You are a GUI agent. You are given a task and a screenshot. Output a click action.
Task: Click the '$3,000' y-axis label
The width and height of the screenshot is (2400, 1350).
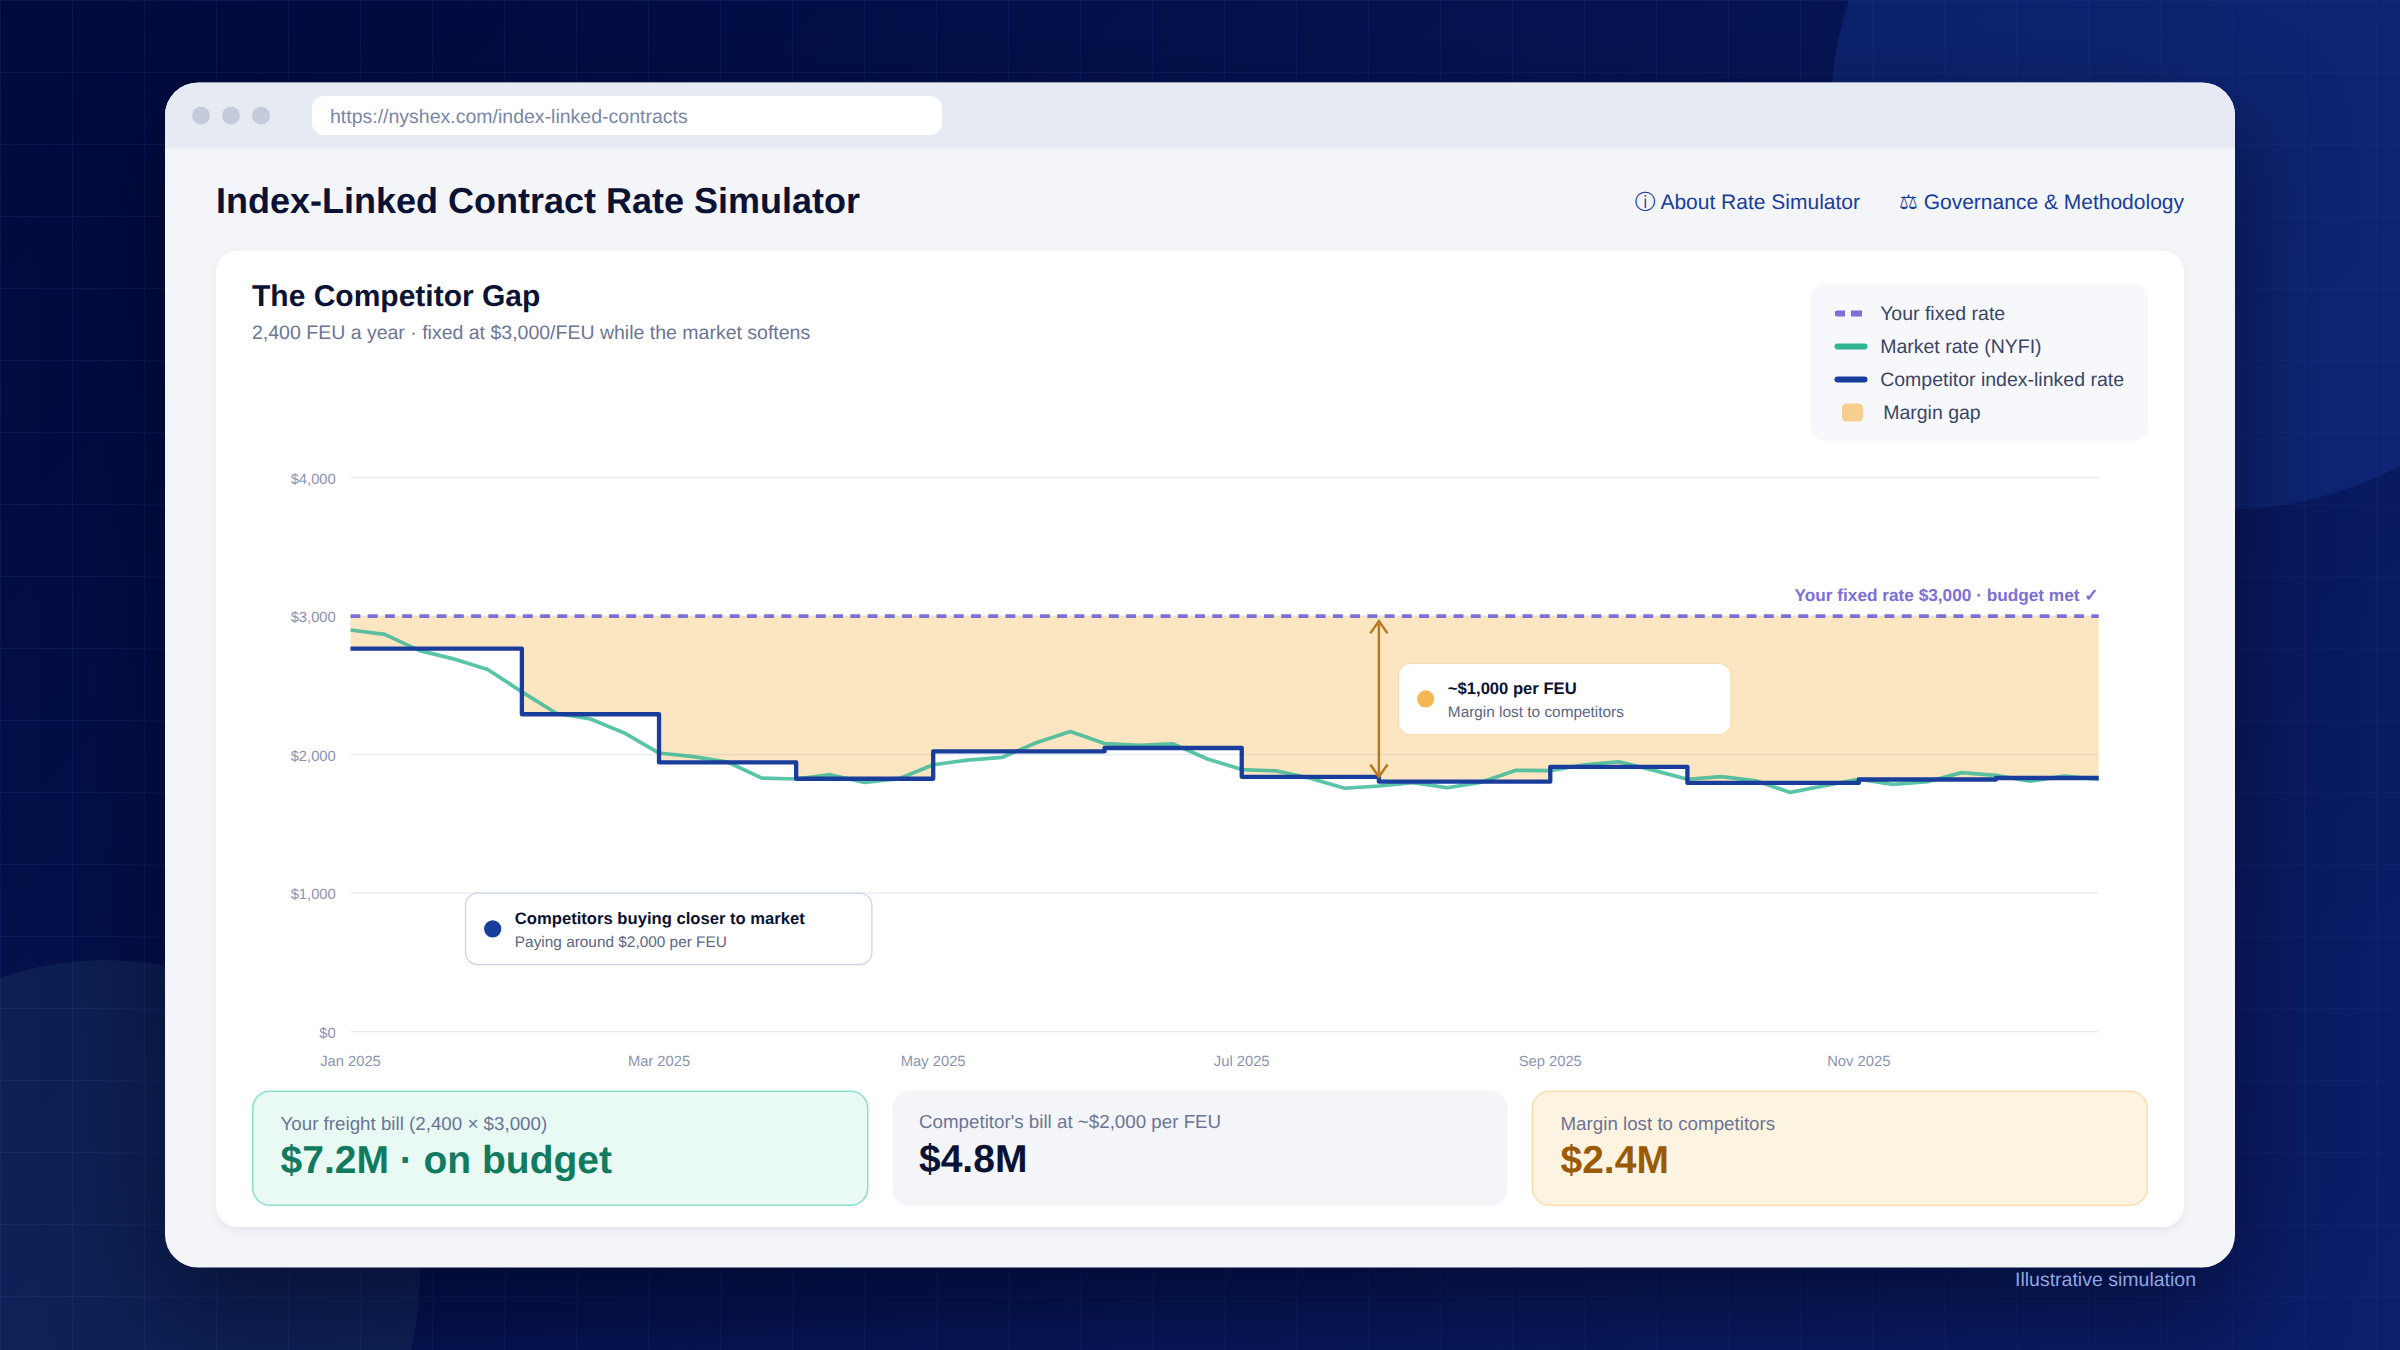313,617
